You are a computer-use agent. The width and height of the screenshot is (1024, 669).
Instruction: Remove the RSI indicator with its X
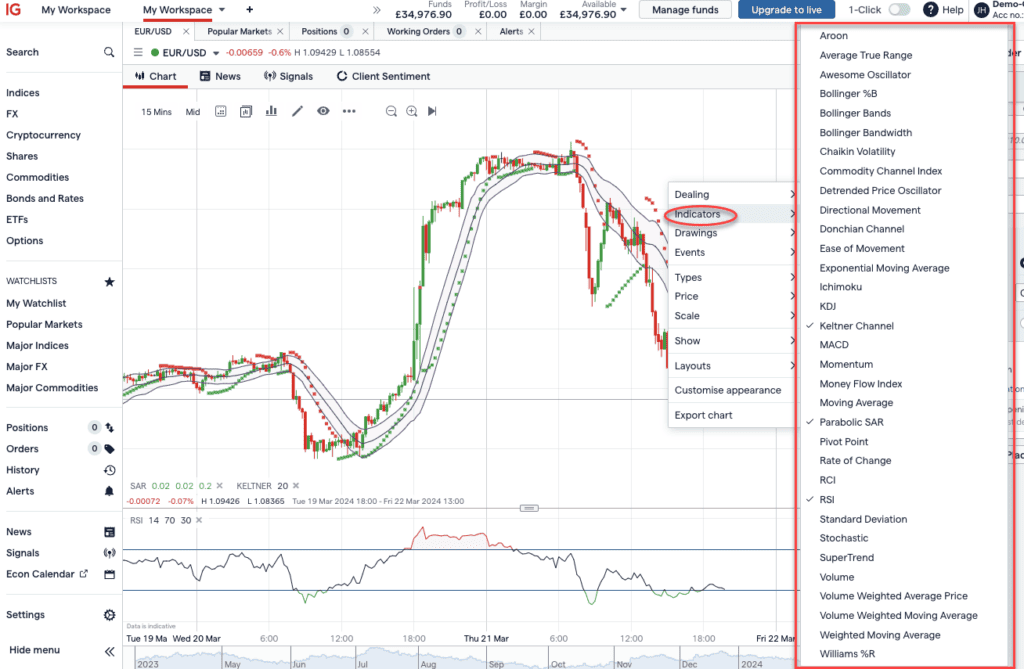(x=199, y=521)
